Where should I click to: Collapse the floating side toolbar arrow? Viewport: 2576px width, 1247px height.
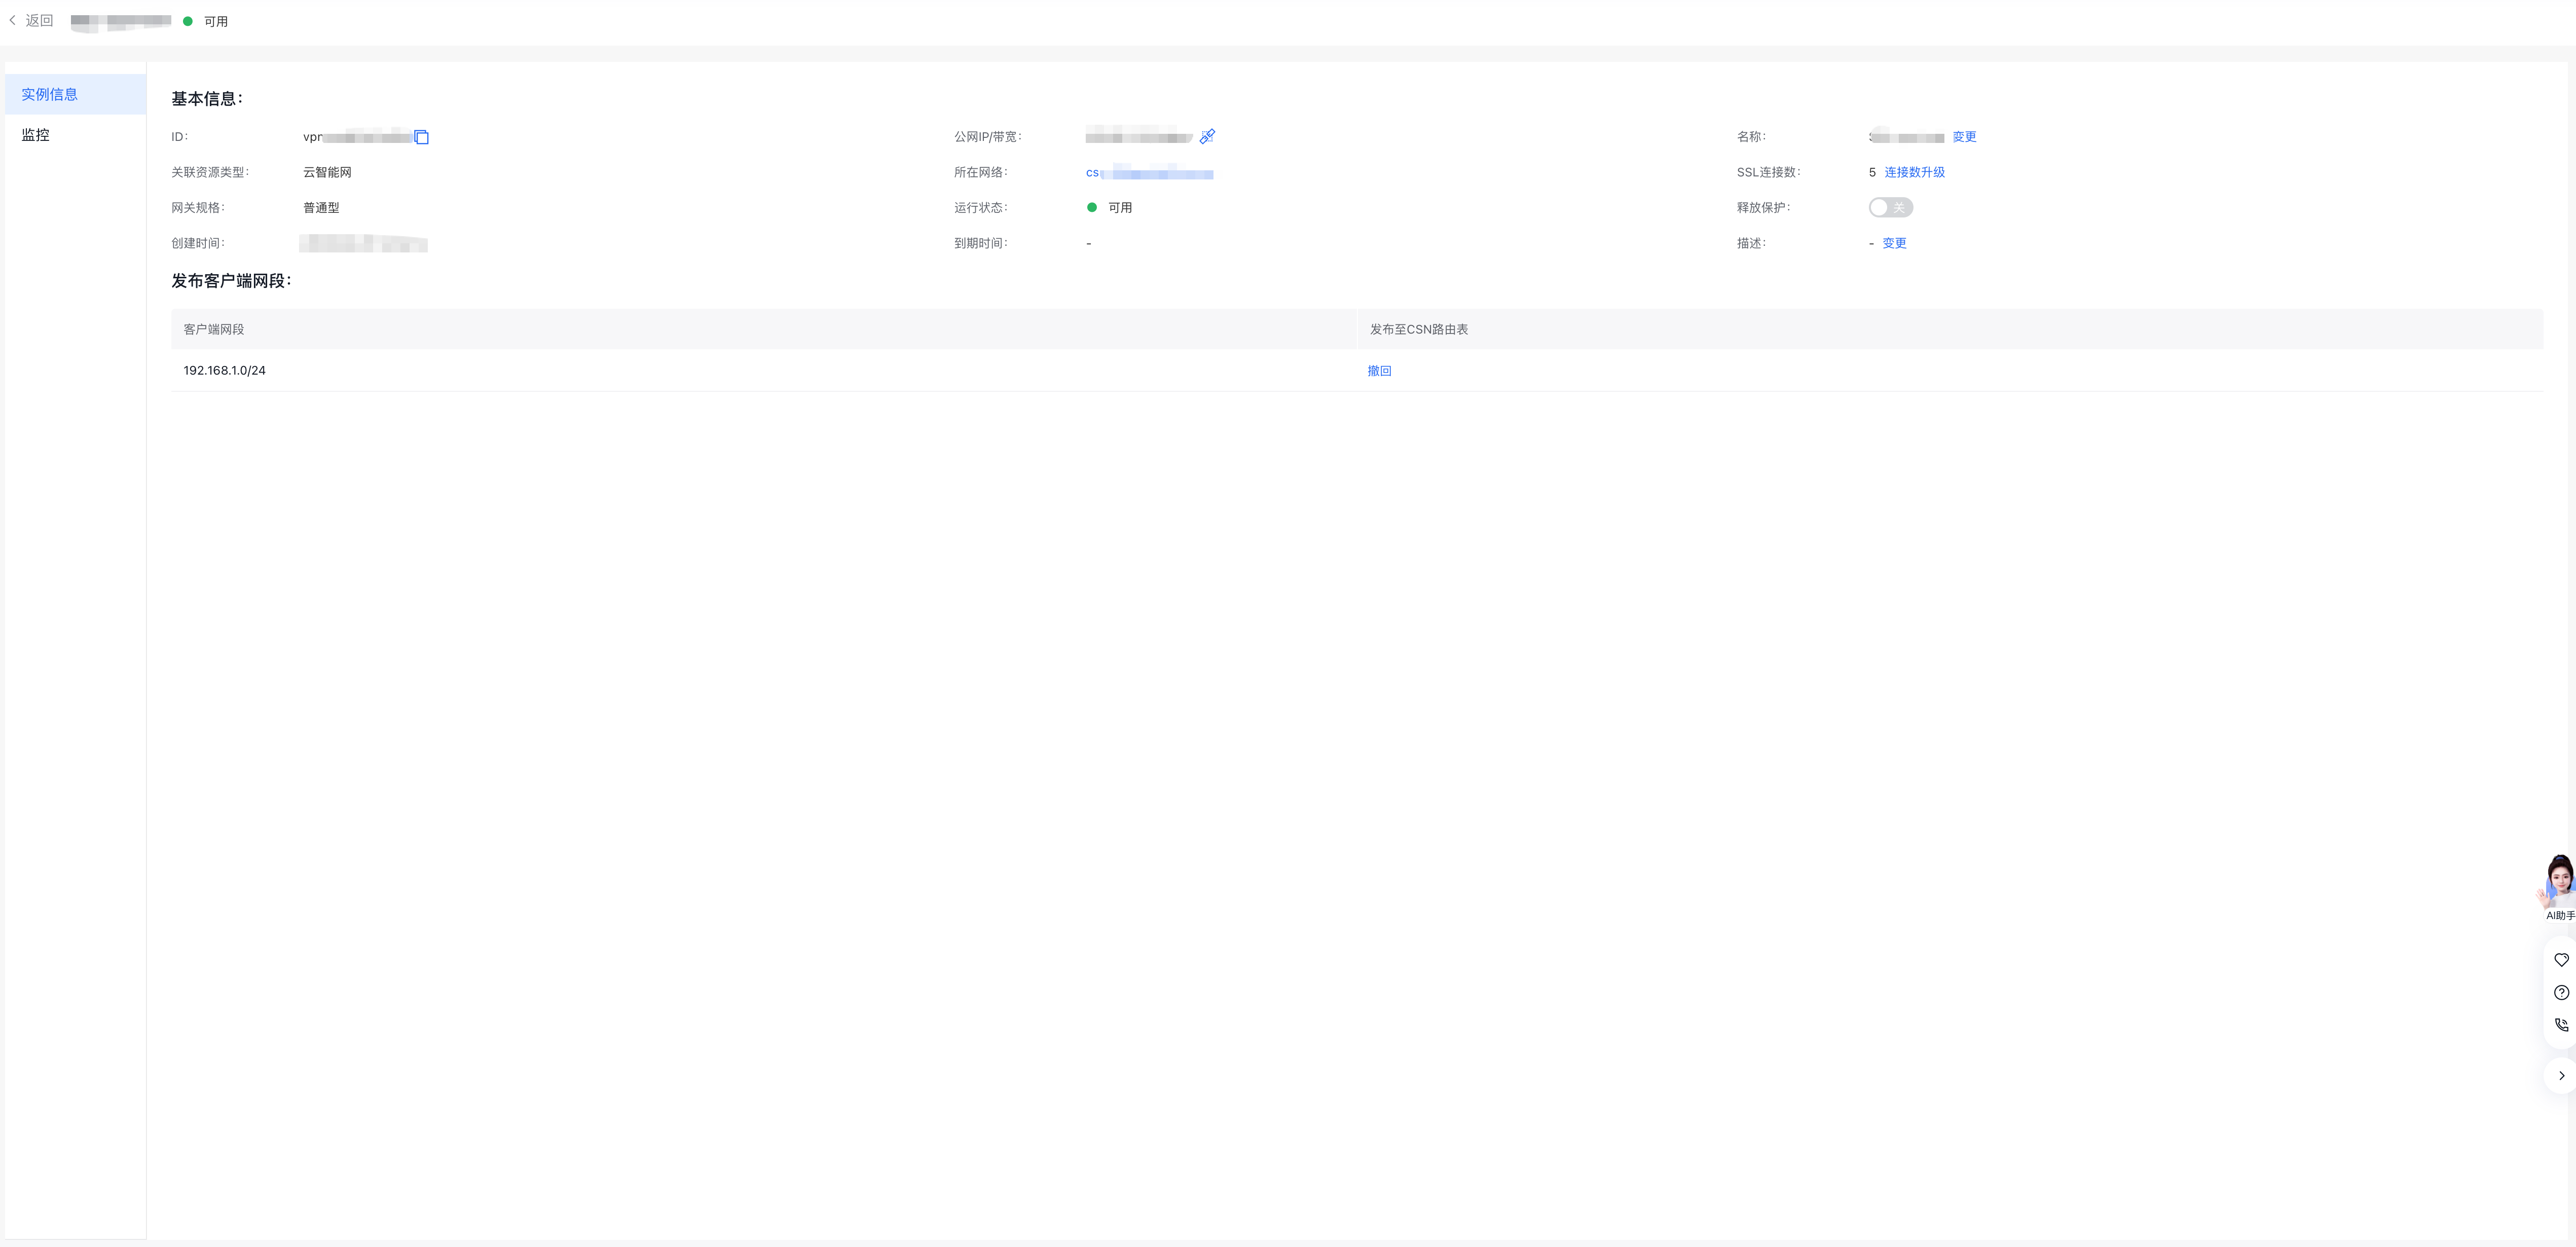tap(2561, 1076)
